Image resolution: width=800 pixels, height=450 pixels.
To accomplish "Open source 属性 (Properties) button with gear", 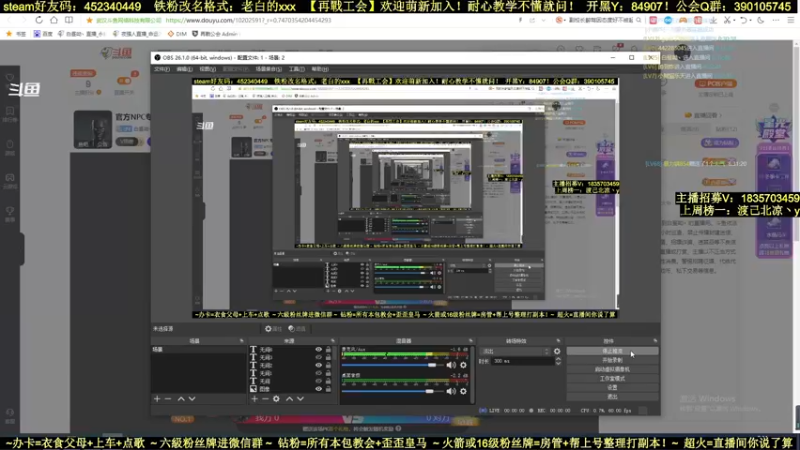I will coord(273,329).
